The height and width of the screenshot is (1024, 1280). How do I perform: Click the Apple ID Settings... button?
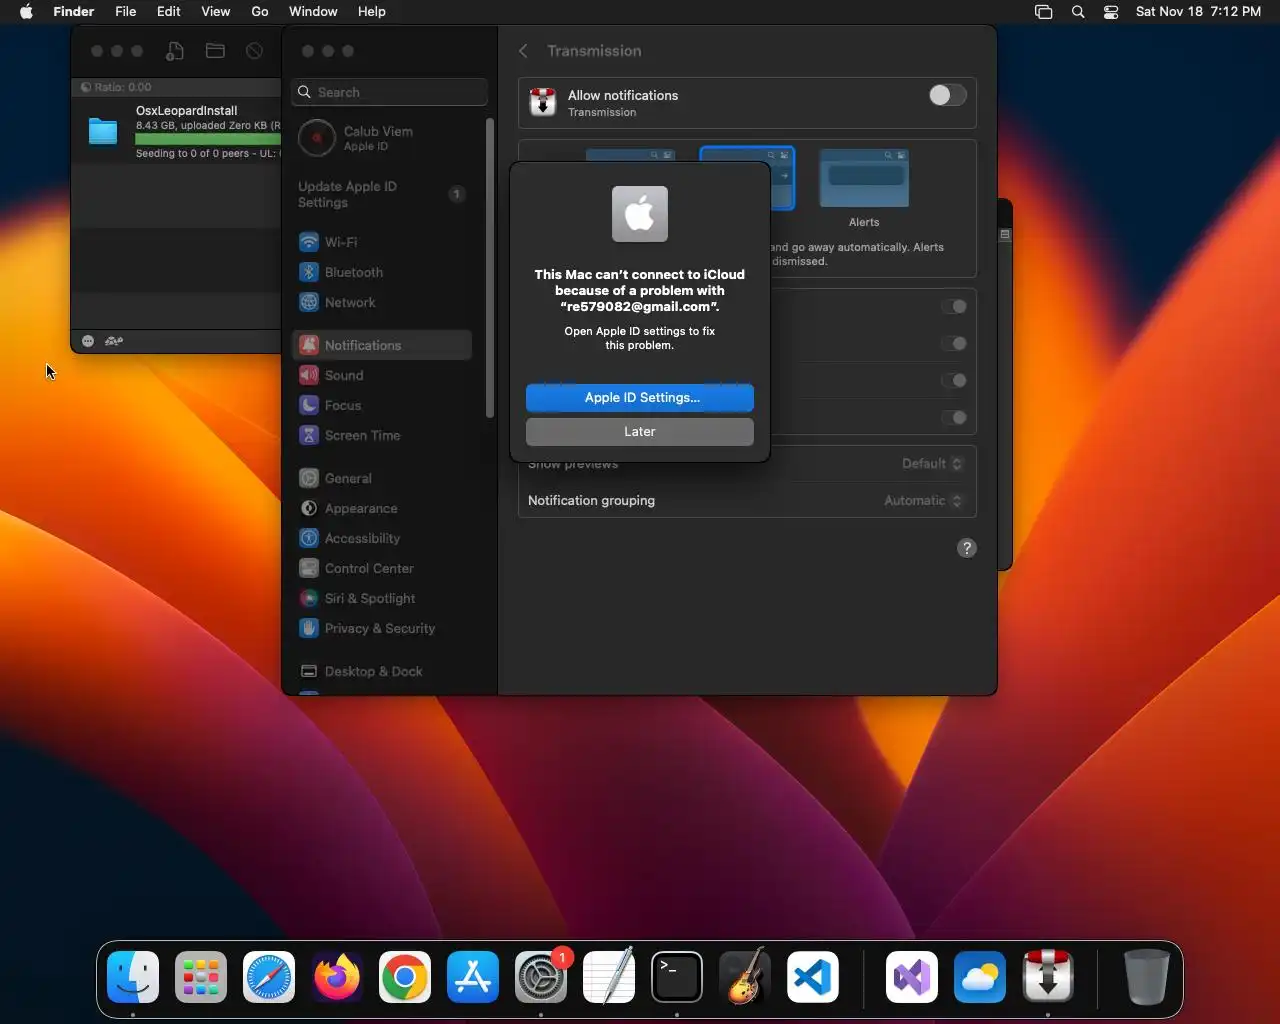(x=640, y=398)
